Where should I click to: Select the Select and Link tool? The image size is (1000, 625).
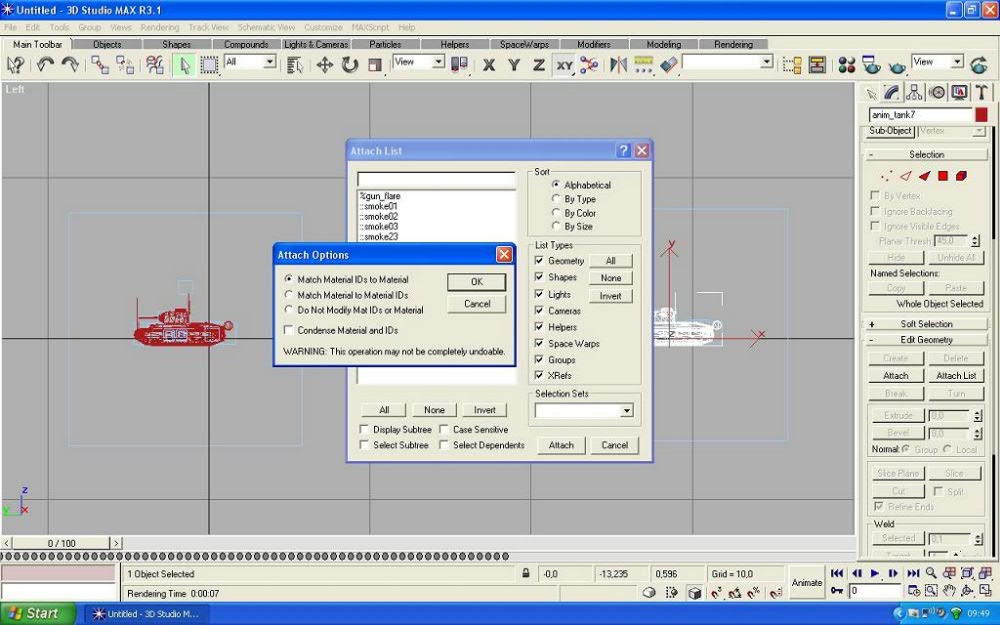click(99, 64)
